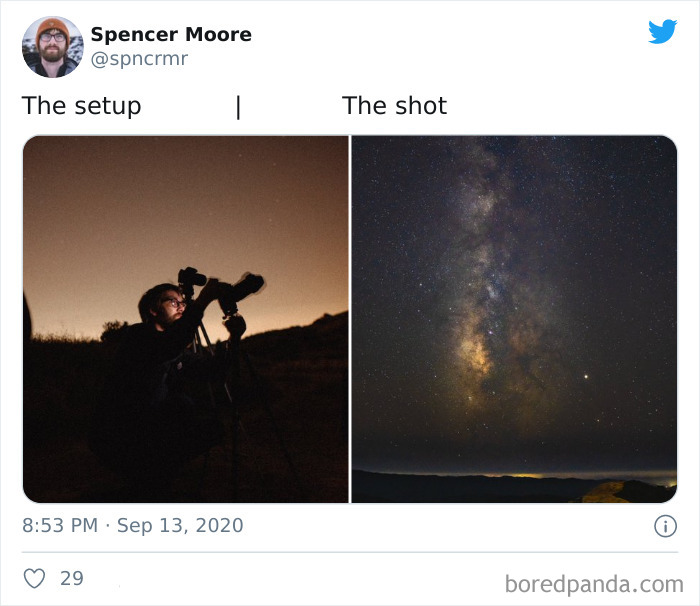Click the like count 29

72,578
